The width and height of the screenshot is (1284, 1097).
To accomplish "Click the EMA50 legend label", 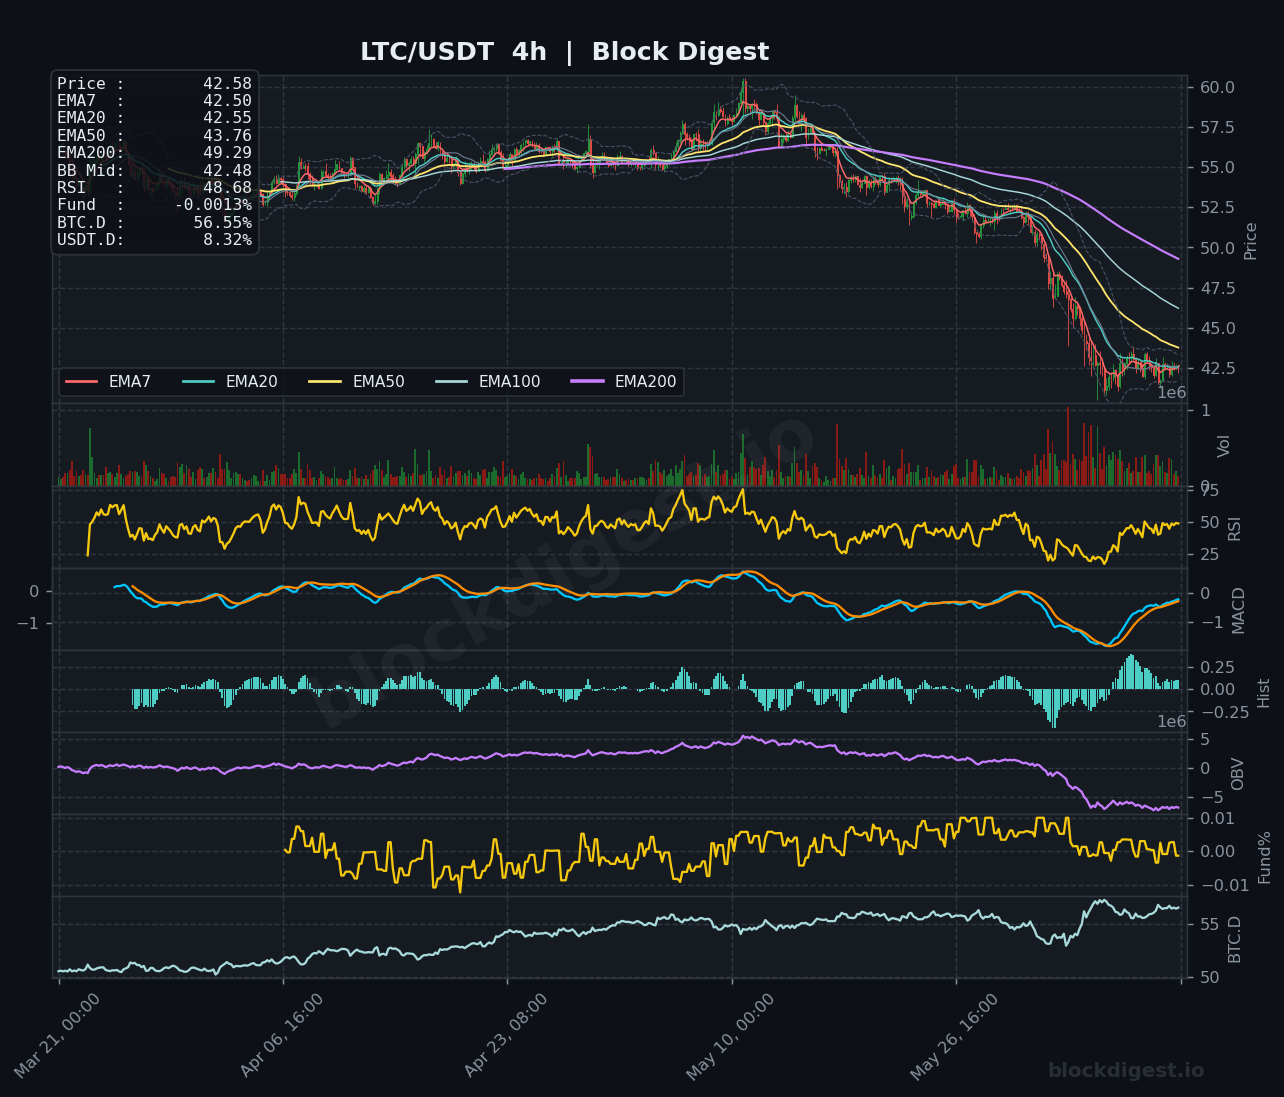I will tap(379, 382).
